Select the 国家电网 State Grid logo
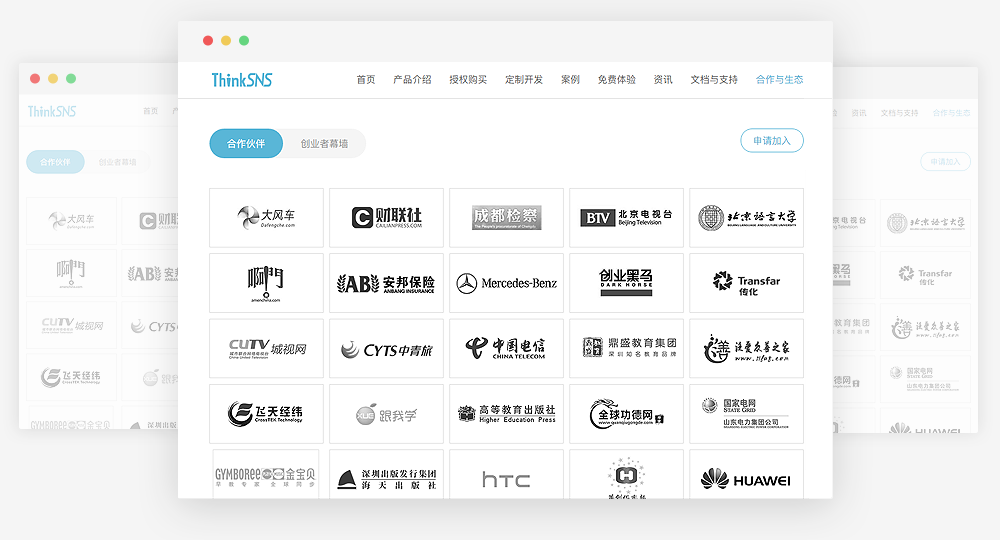This screenshot has height=540, width=1000. pyautogui.click(x=746, y=414)
